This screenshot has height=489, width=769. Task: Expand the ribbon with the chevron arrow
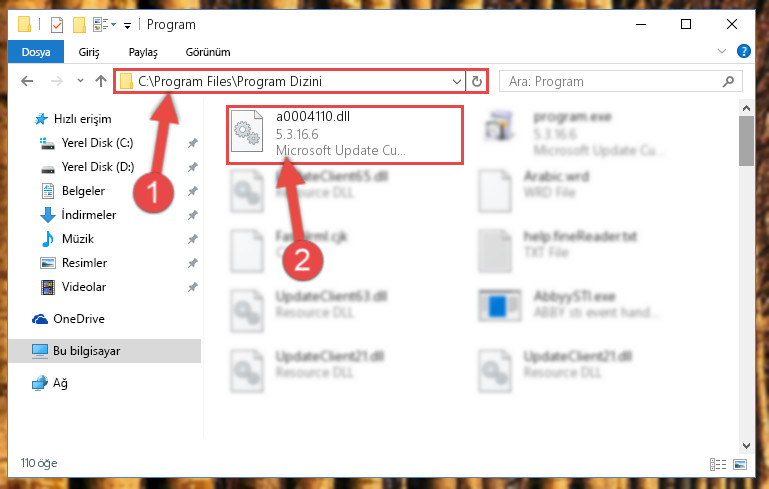(722, 51)
